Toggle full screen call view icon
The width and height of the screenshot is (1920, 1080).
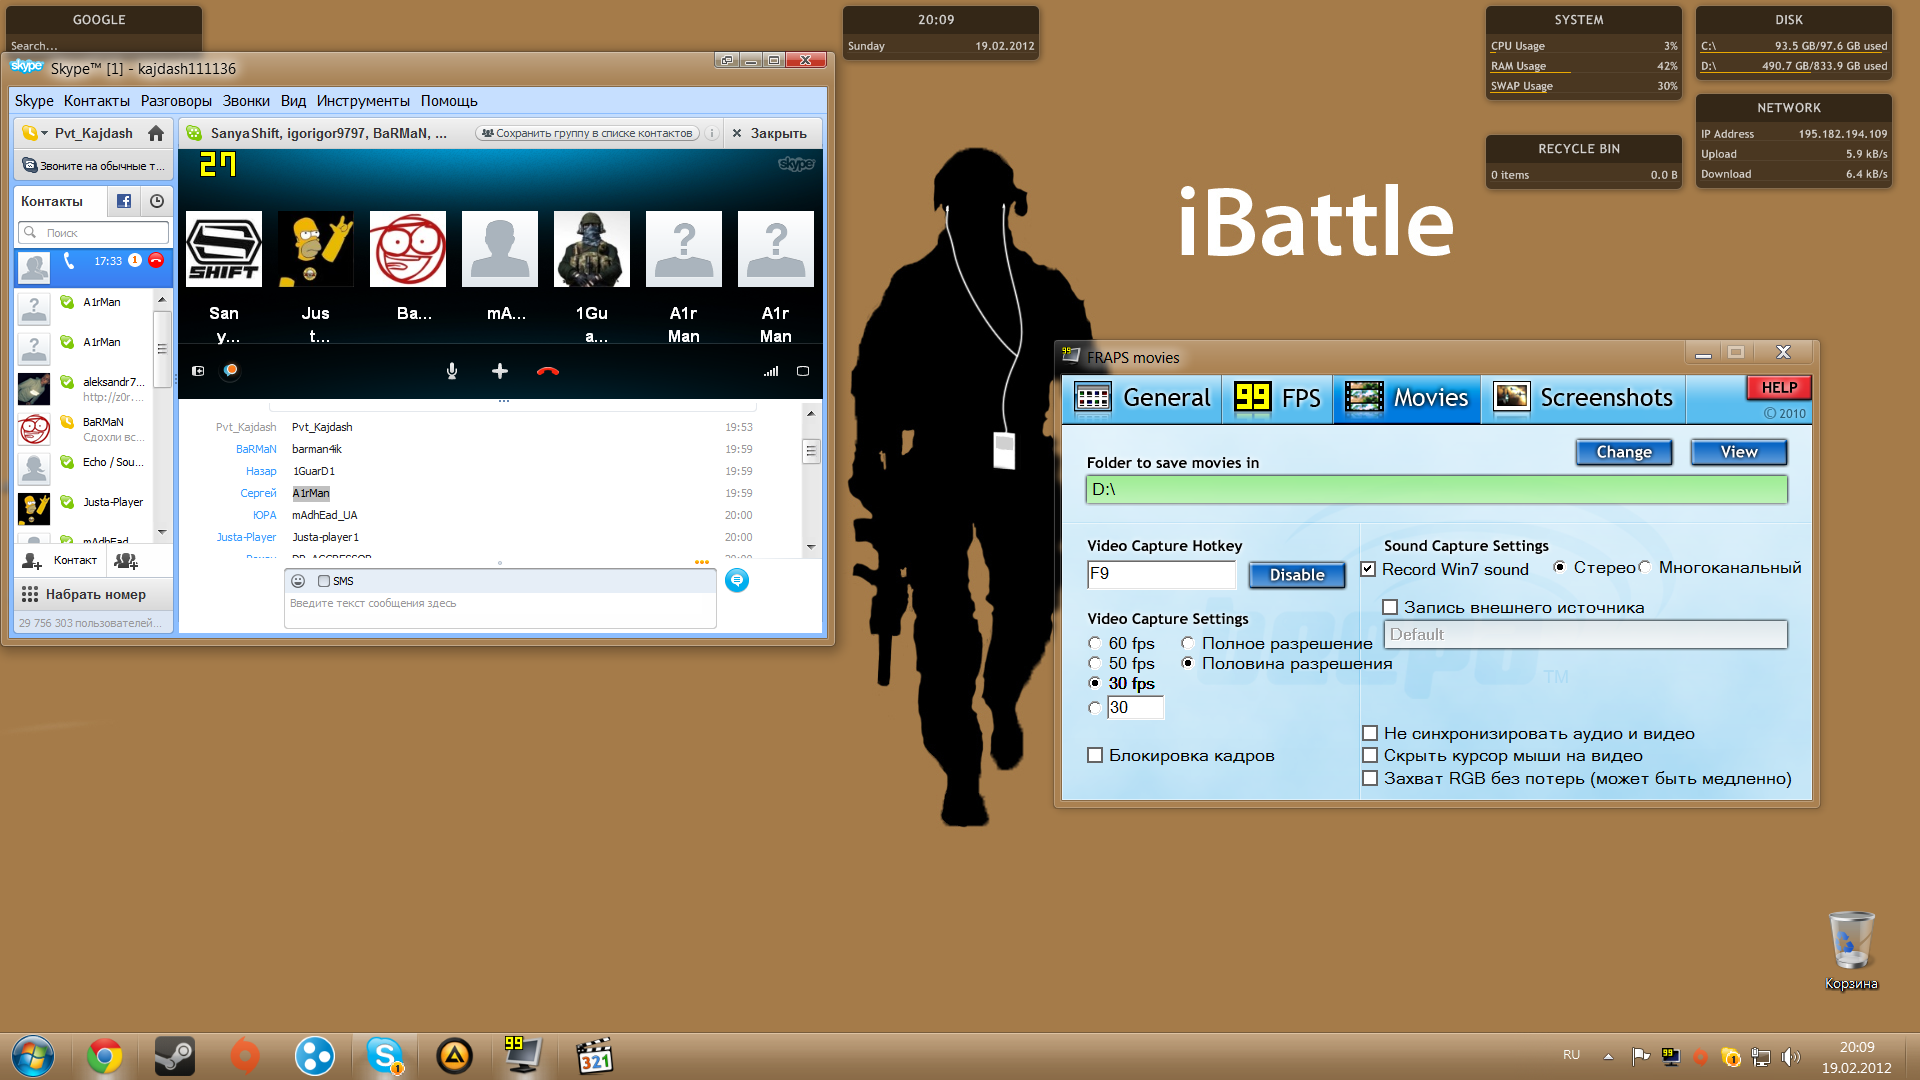click(x=802, y=371)
